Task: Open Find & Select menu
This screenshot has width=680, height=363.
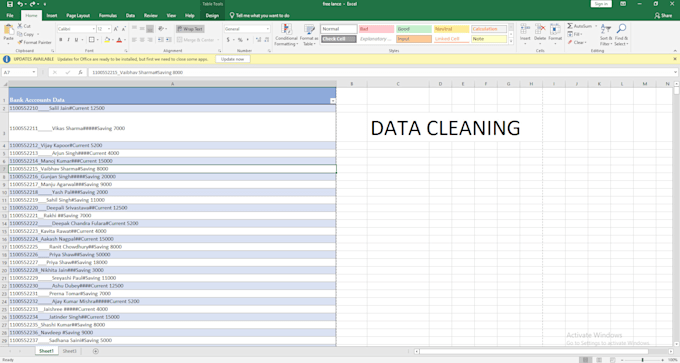Action: point(621,35)
